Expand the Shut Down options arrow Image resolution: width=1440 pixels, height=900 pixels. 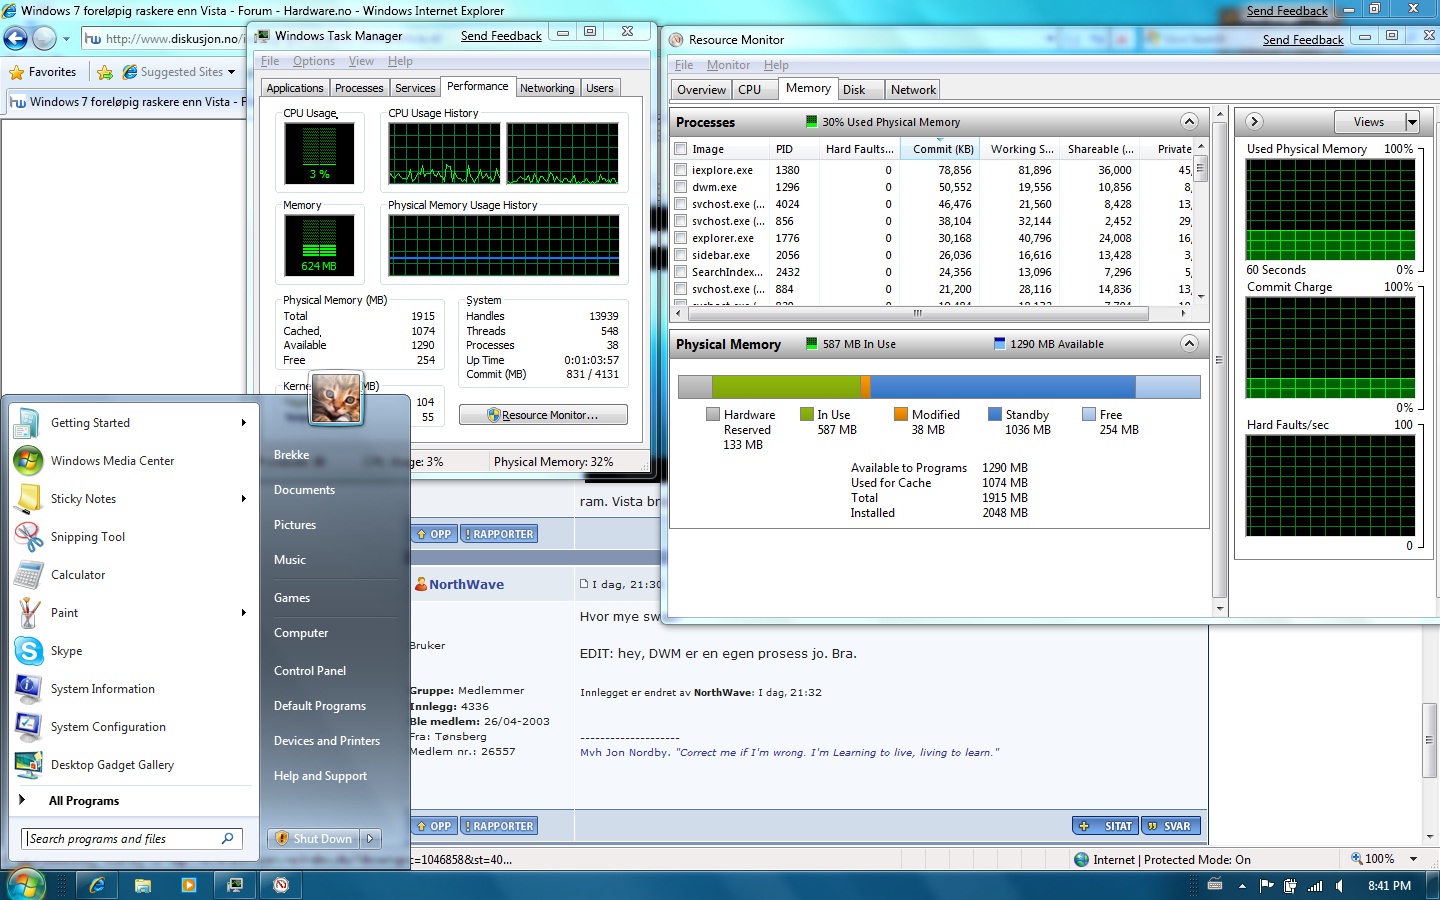(x=370, y=839)
